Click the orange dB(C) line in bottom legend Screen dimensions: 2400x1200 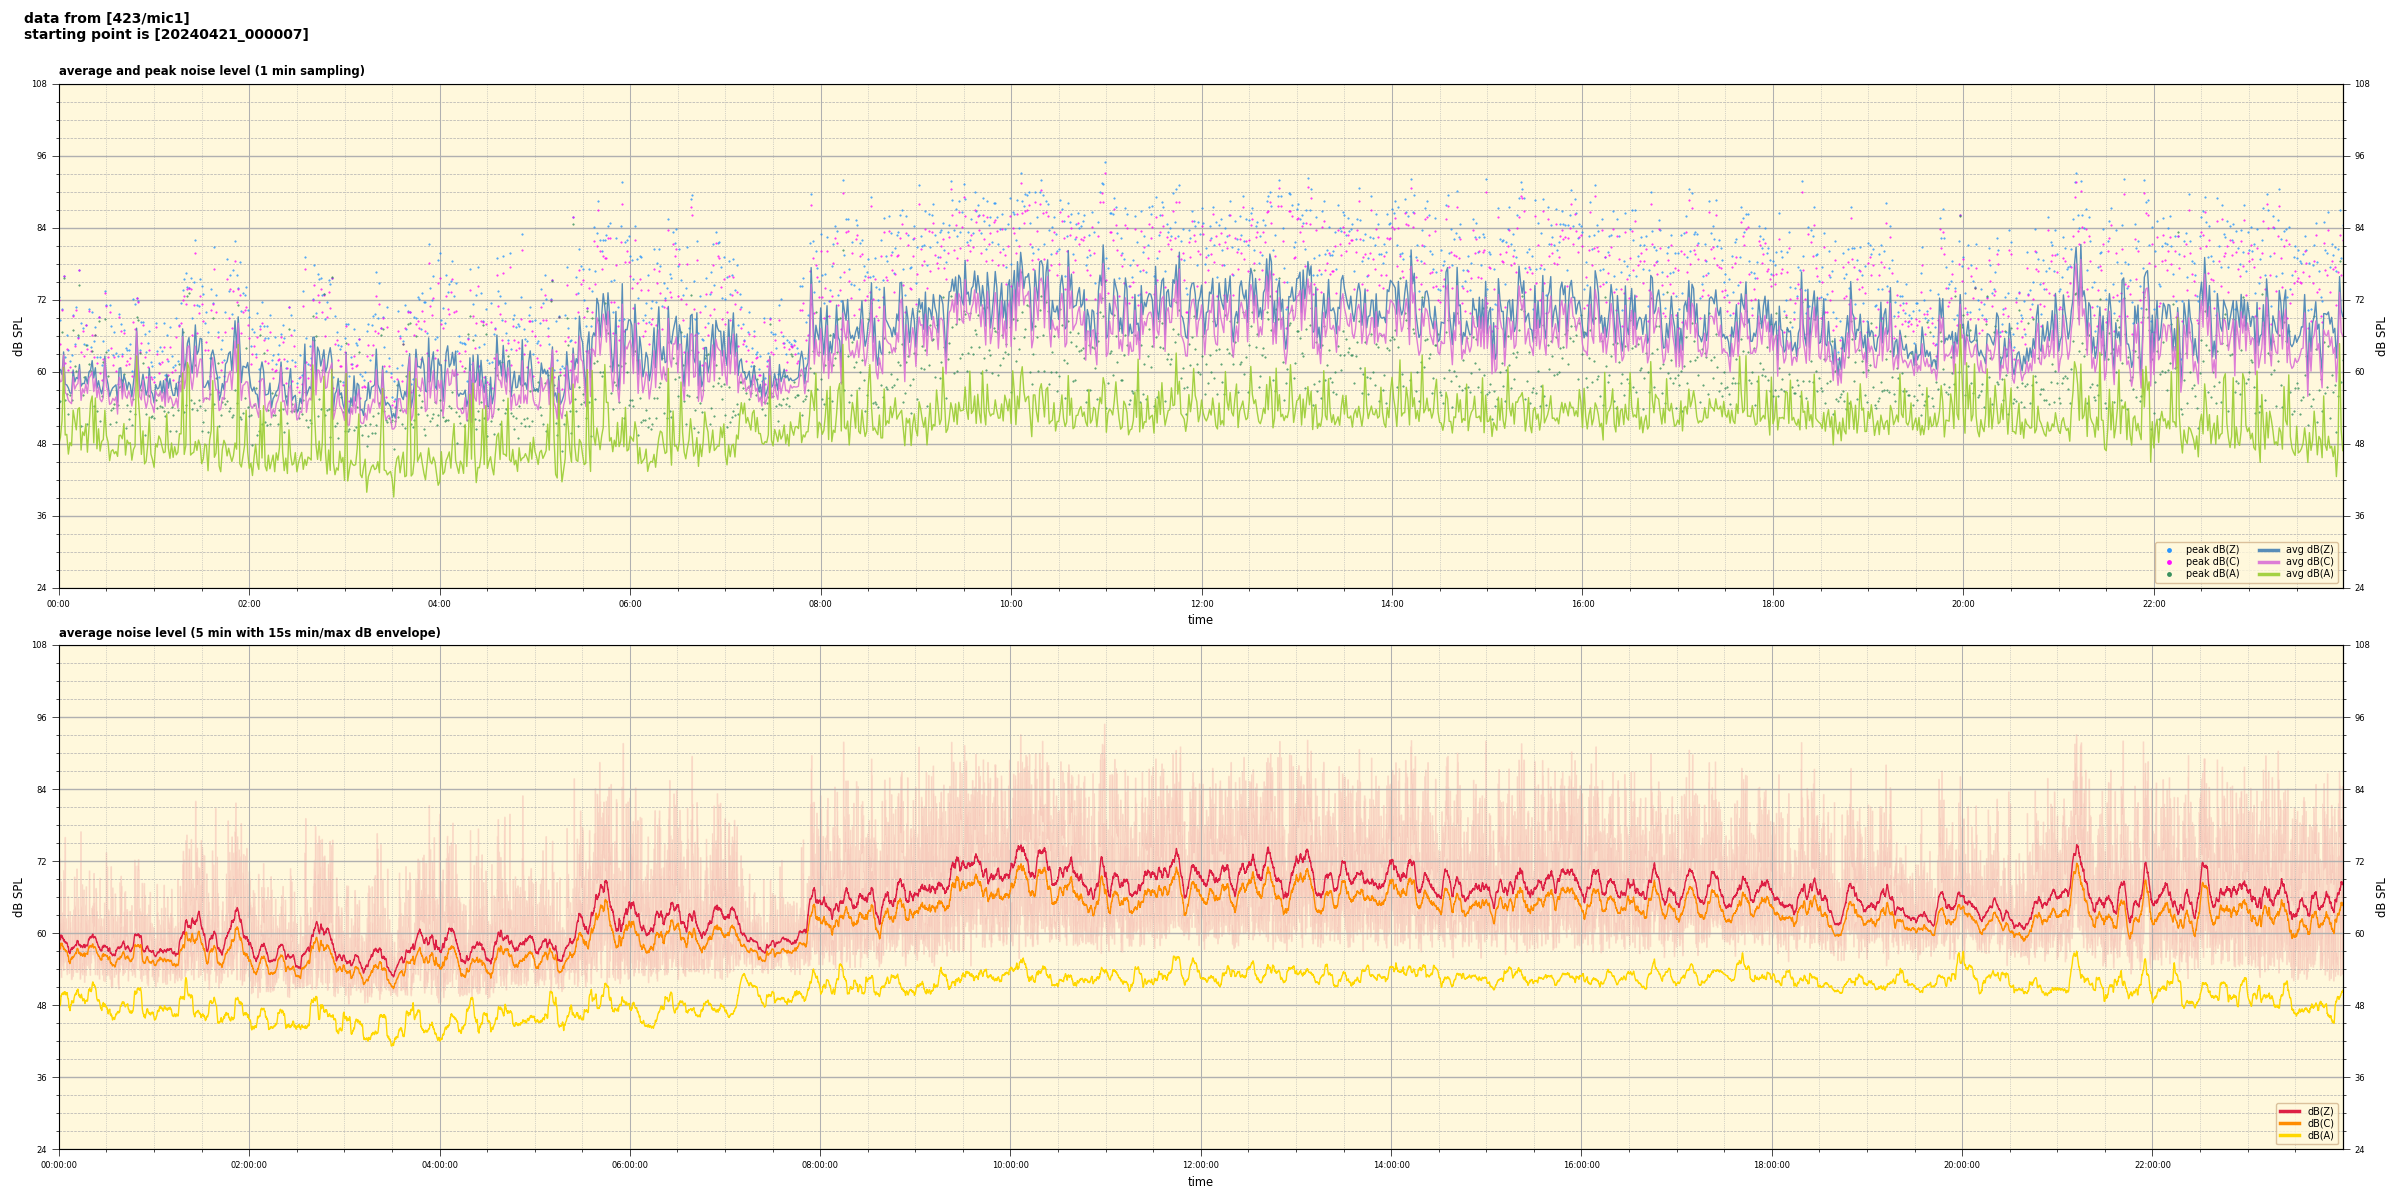point(2290,1123)
